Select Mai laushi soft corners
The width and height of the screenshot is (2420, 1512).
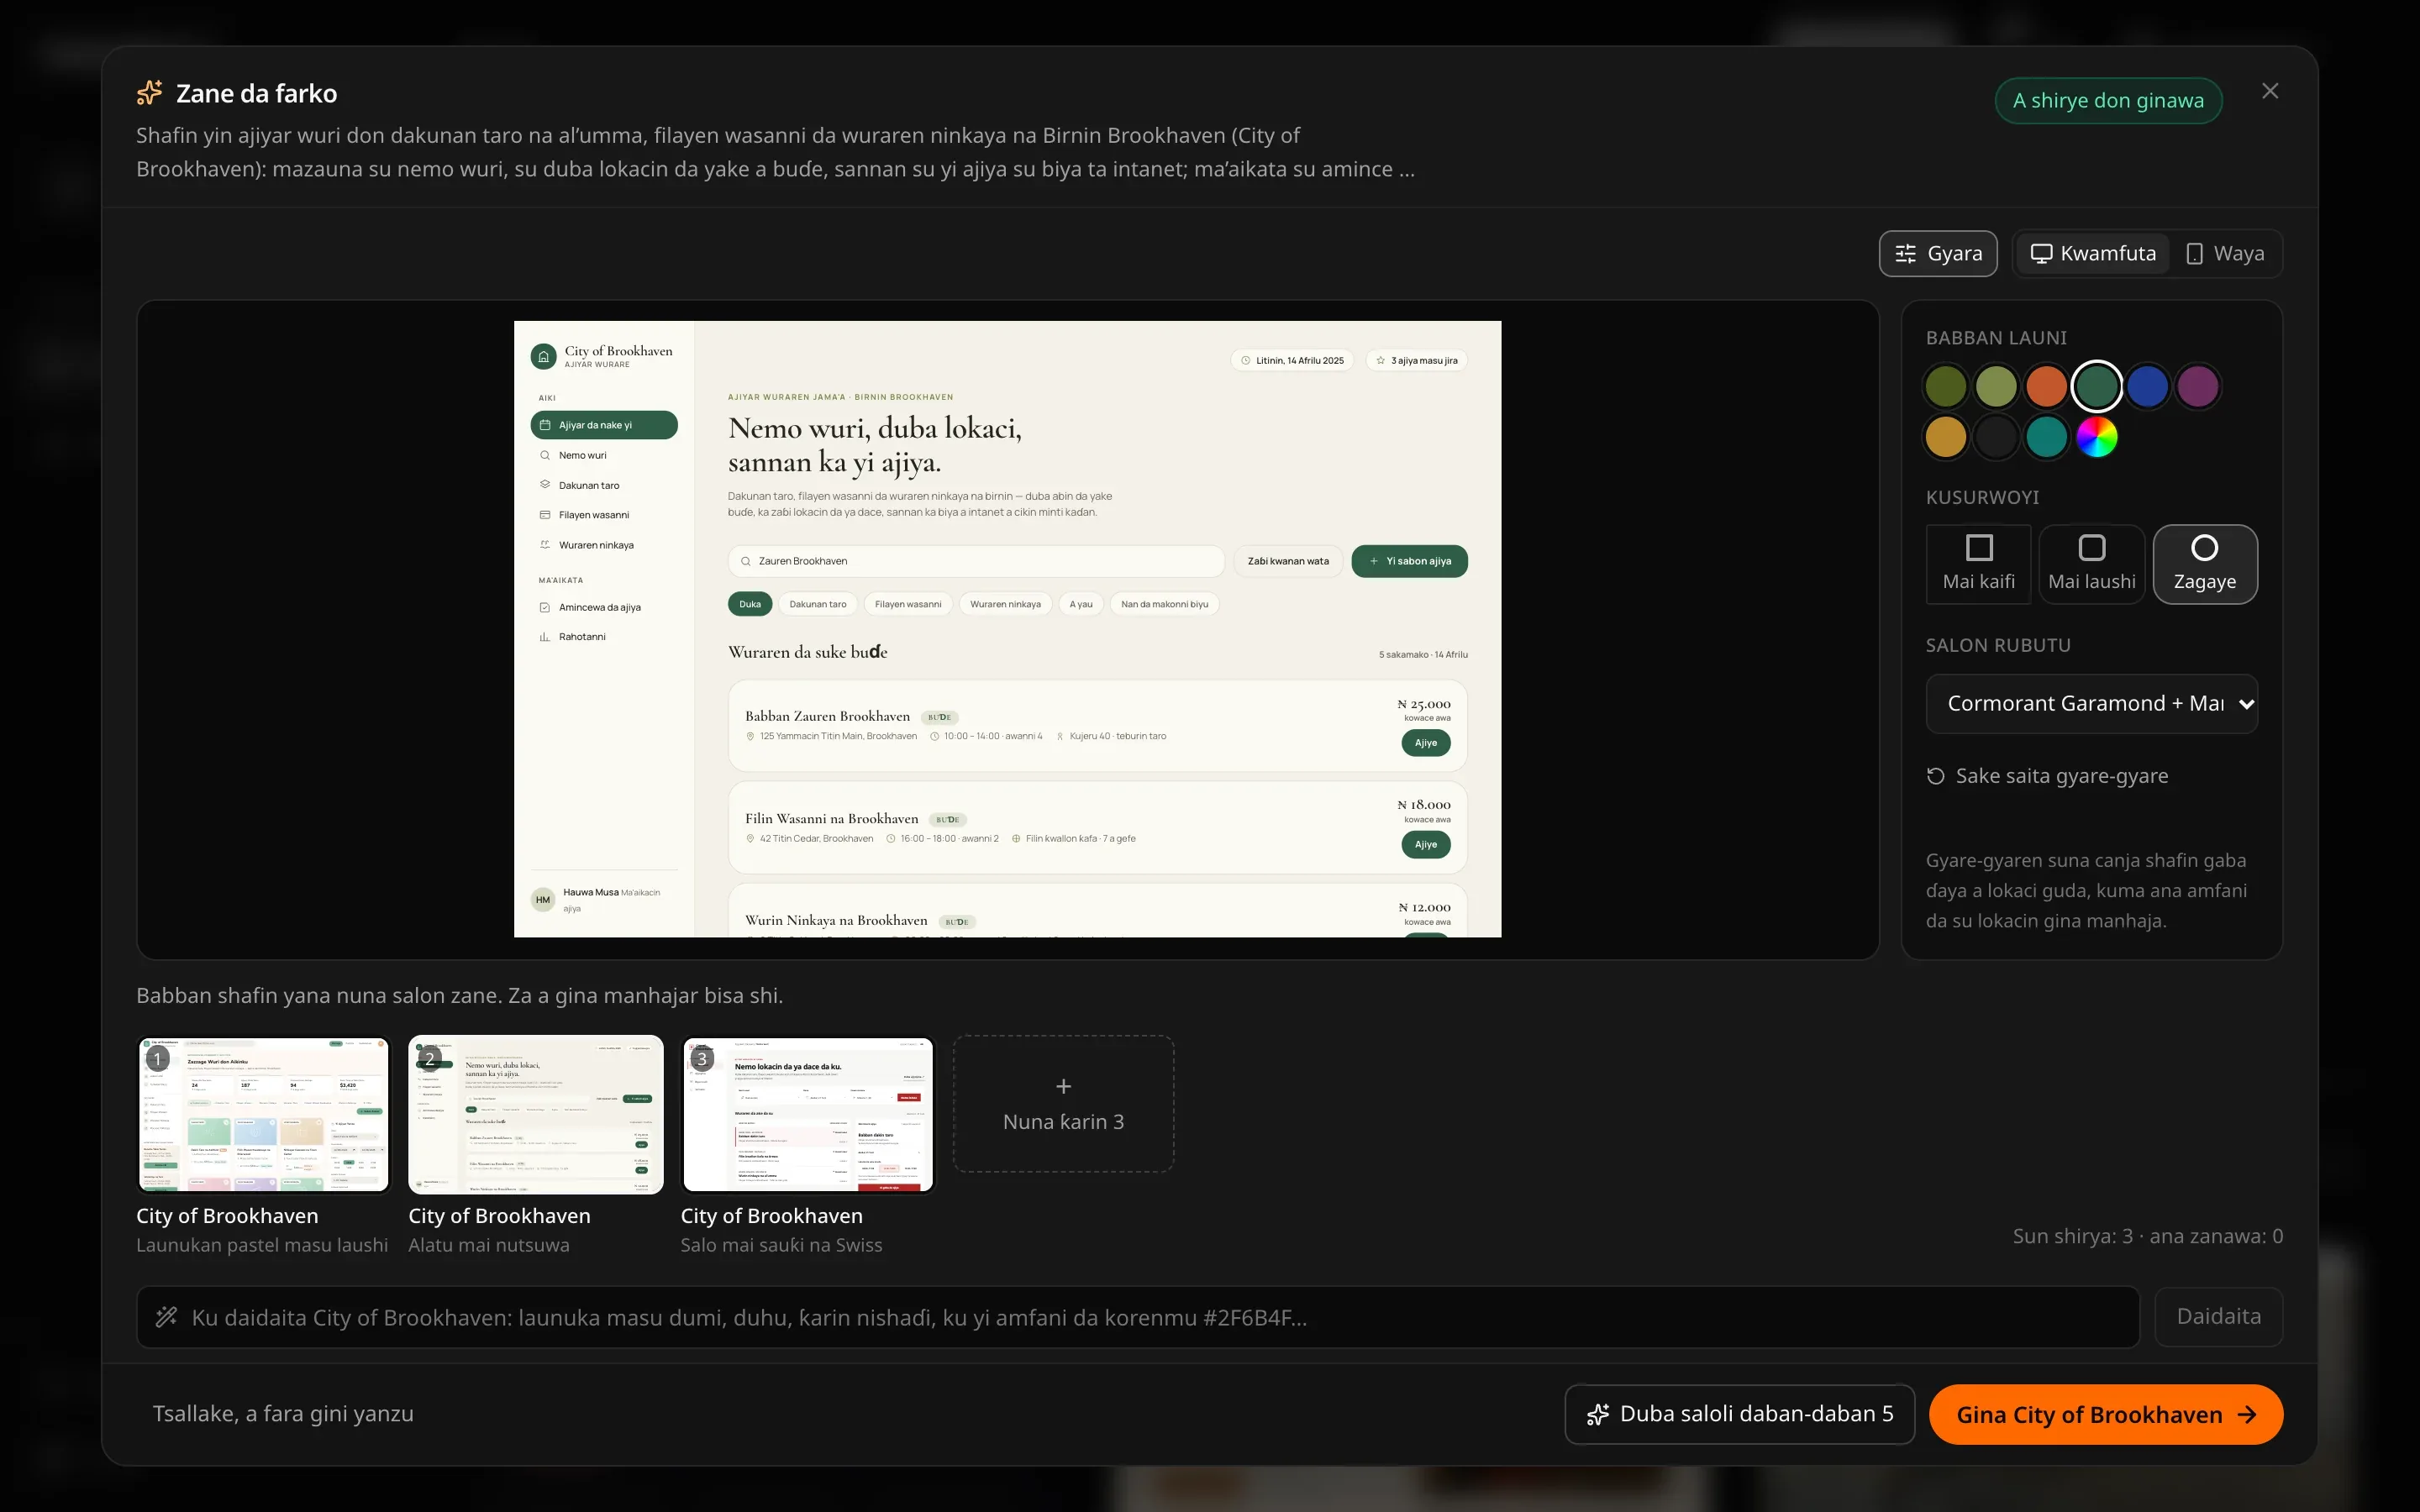2092,564
